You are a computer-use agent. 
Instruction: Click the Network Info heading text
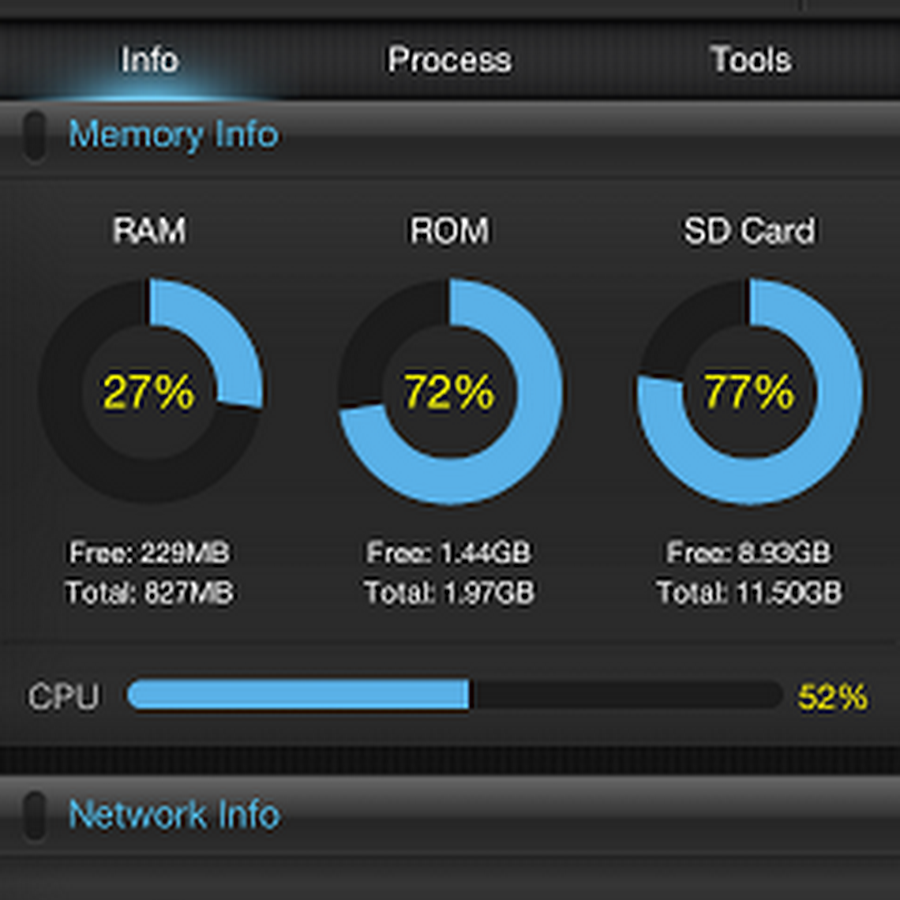pos(174,815)
